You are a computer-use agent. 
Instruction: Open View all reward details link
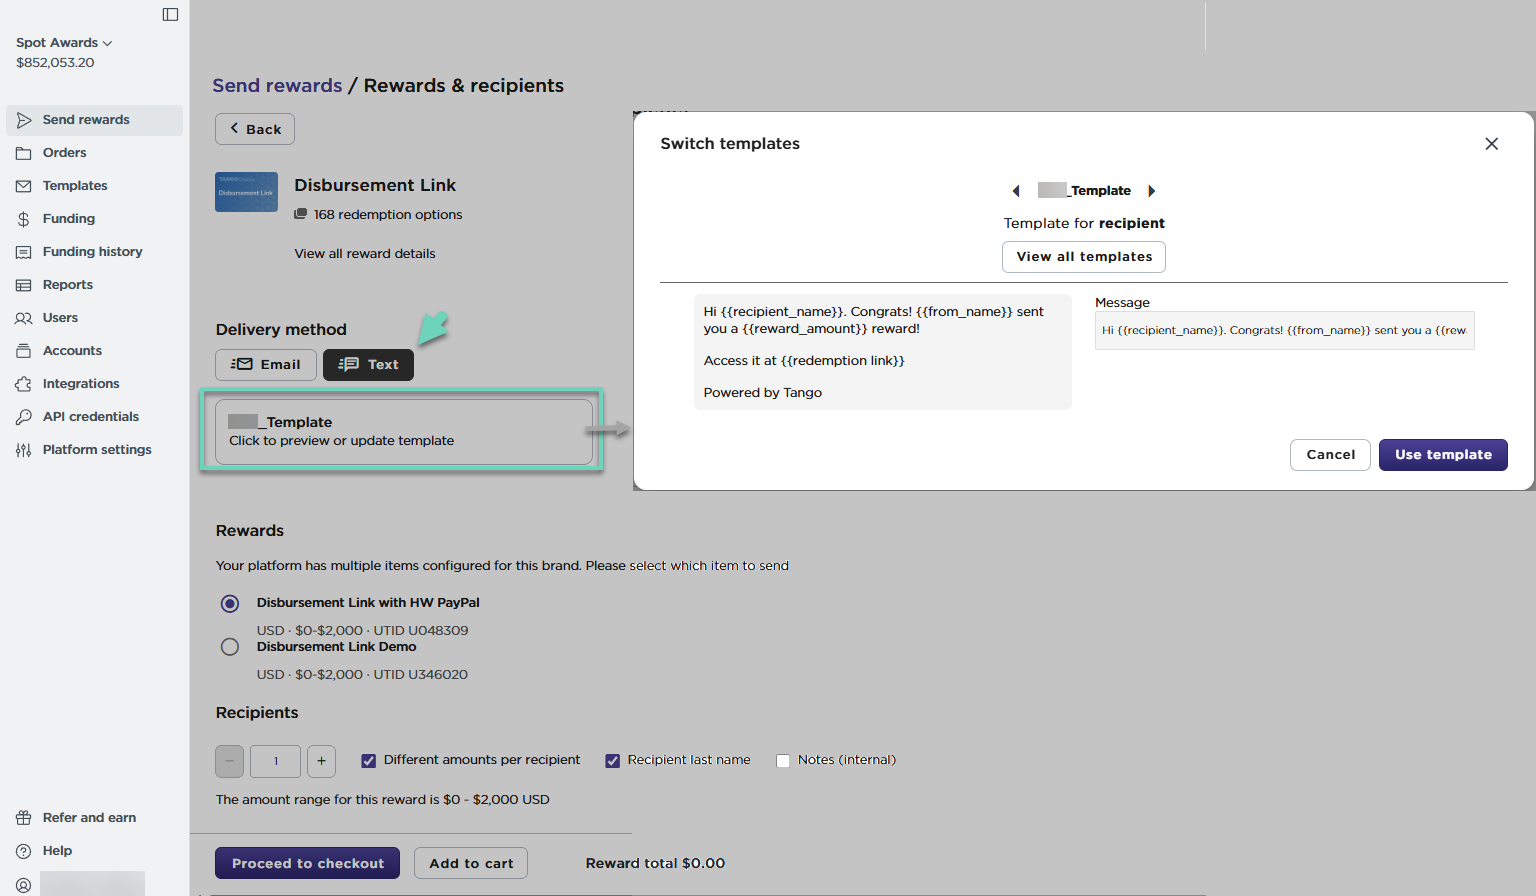click(365, 254)
